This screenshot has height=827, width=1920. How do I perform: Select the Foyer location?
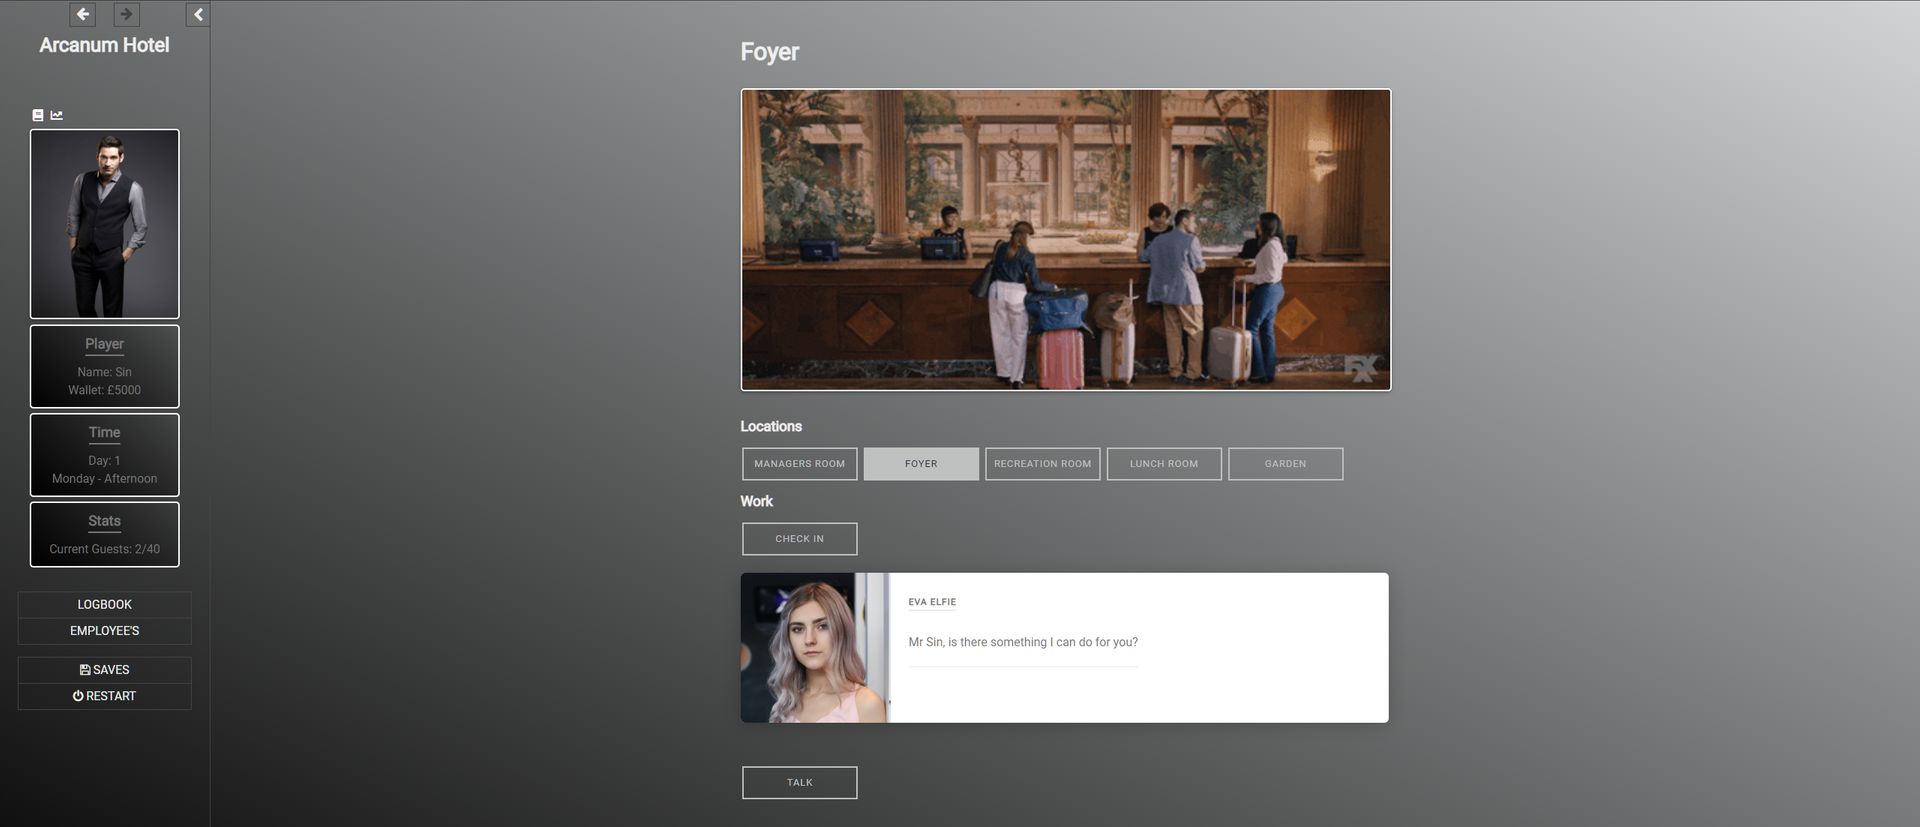(921, 464)
